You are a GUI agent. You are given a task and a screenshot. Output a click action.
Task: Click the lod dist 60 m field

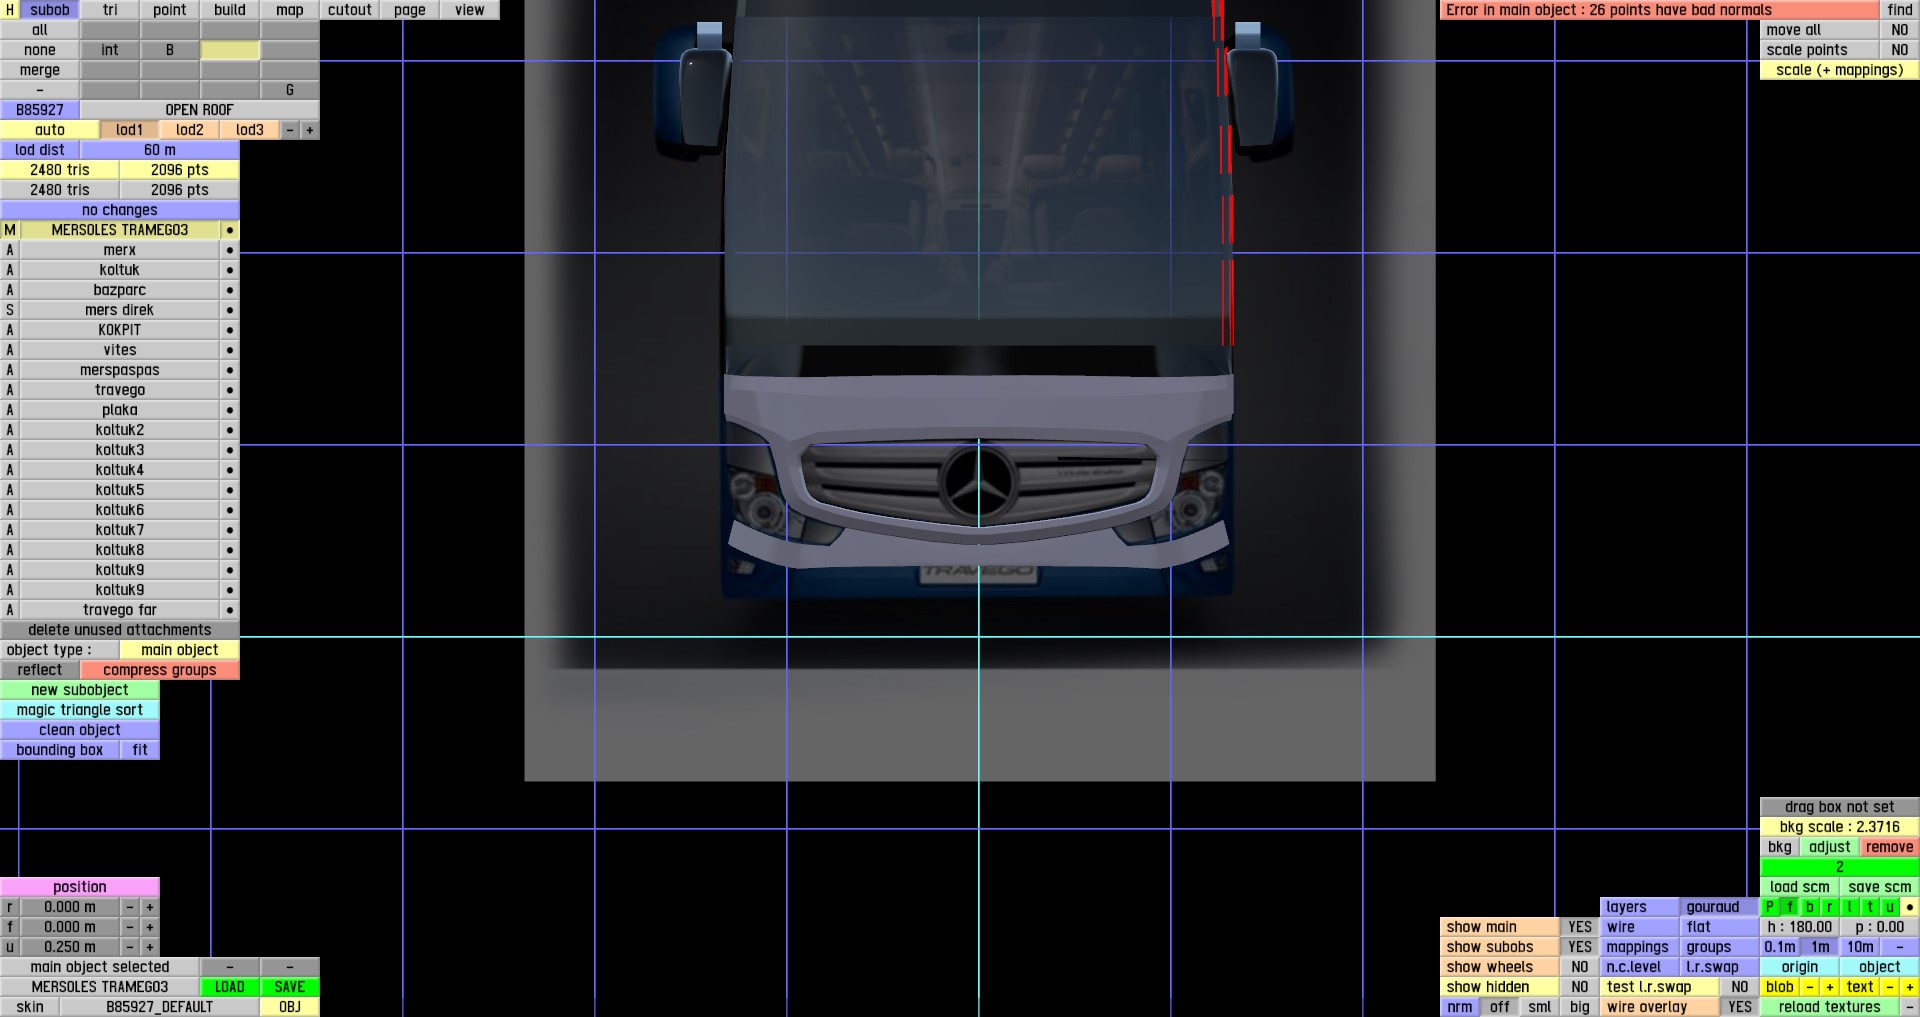click(160, 150)
